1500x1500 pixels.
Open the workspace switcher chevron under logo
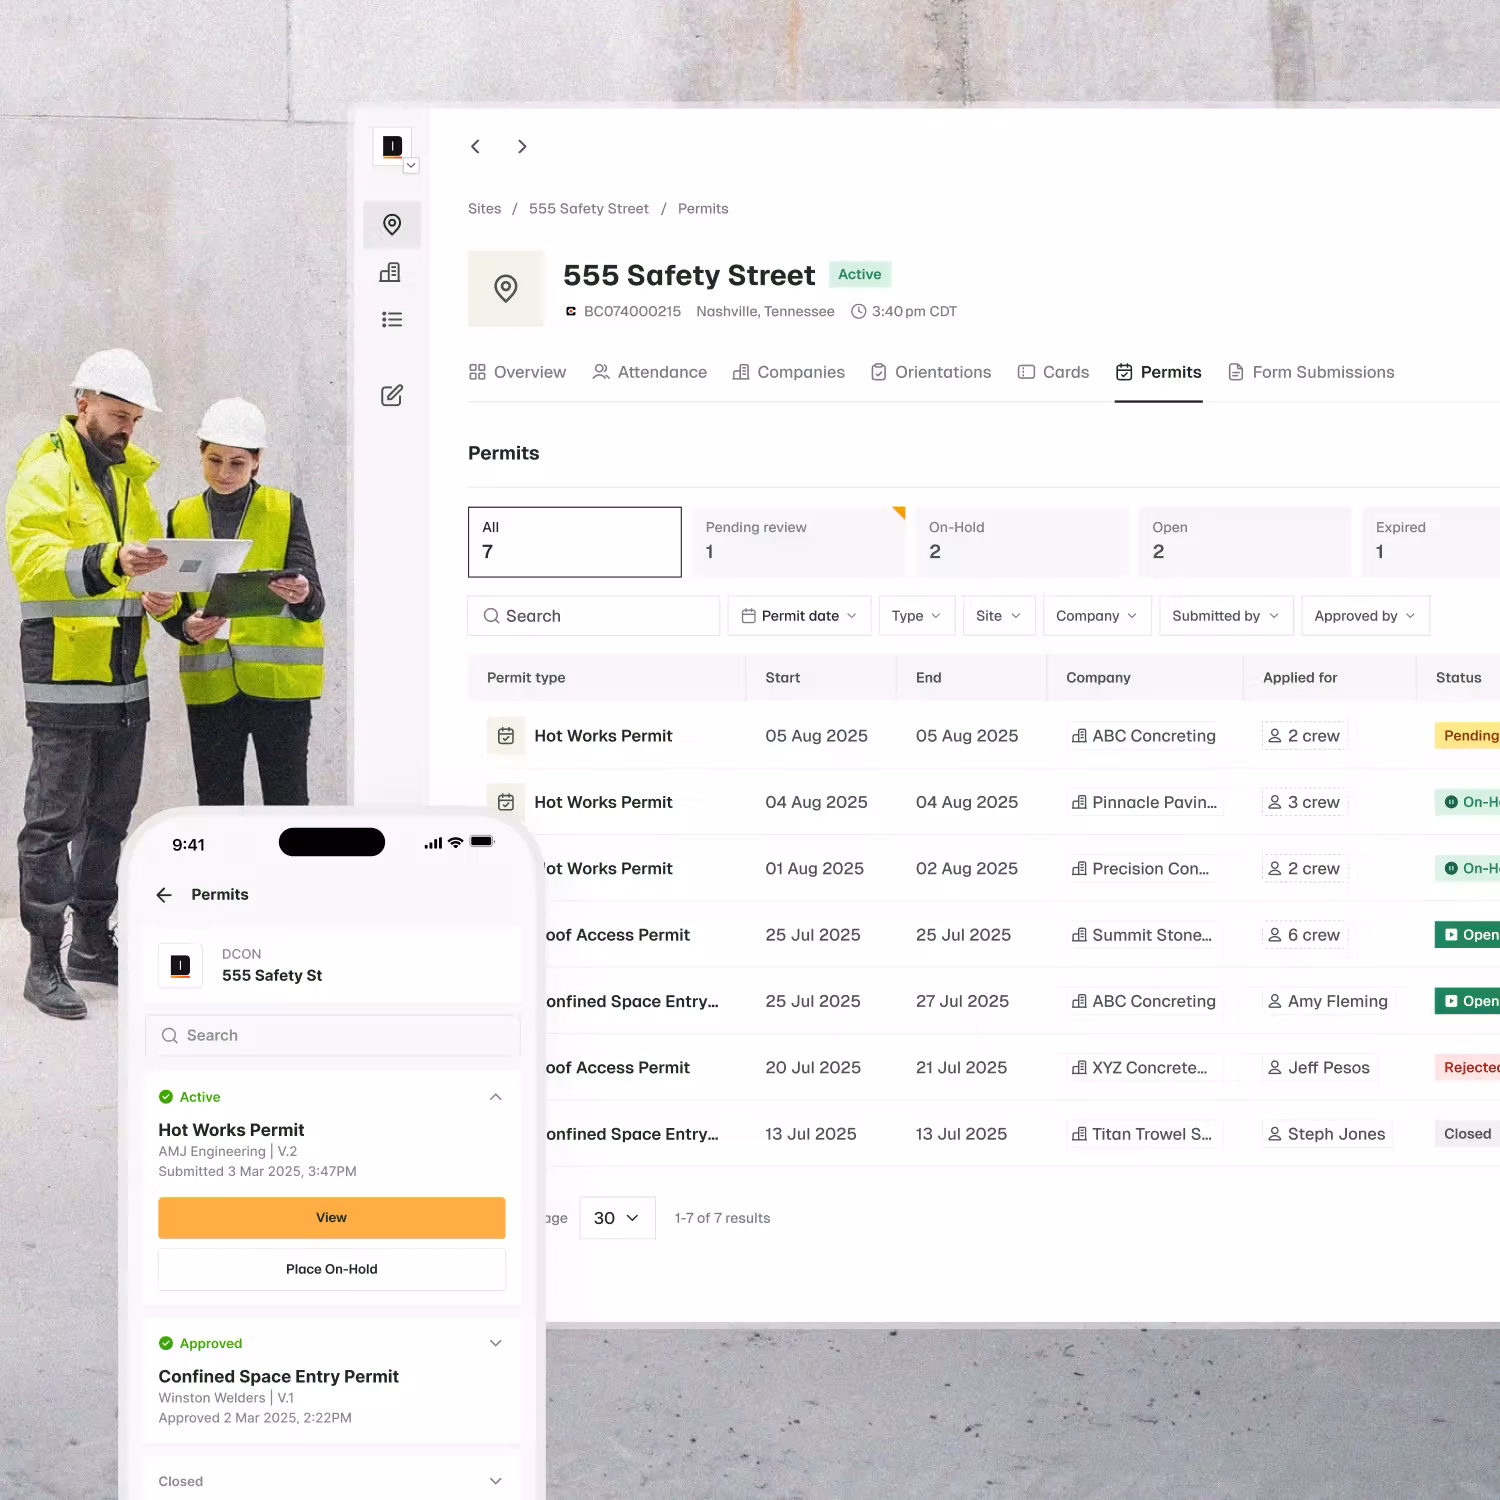coord(411,166)
